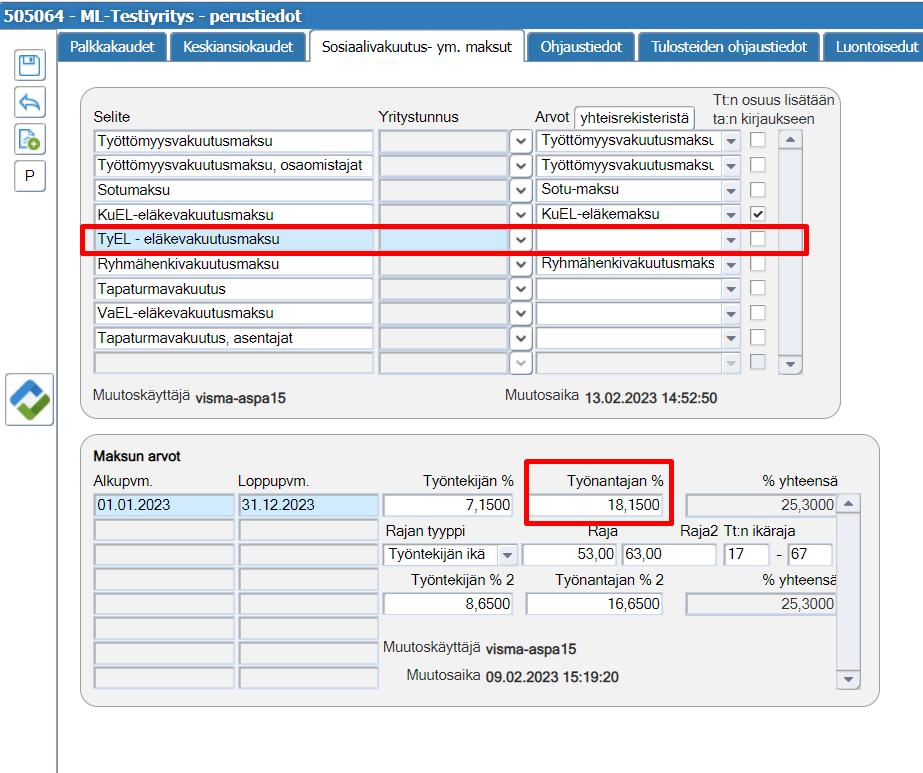
Task: Open Arvot dropdown showing Sotu-maksu
Action: pos(731,190)
